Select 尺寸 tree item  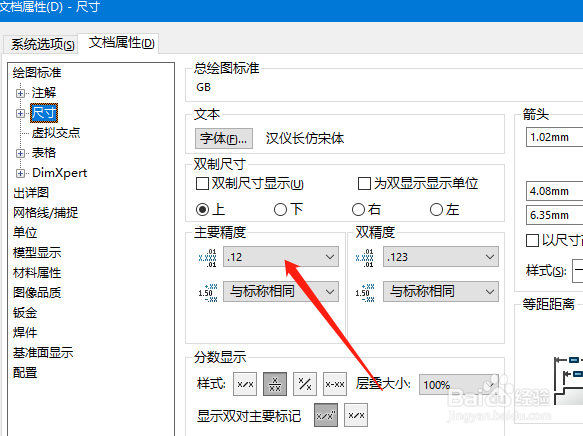coord(44,113)
